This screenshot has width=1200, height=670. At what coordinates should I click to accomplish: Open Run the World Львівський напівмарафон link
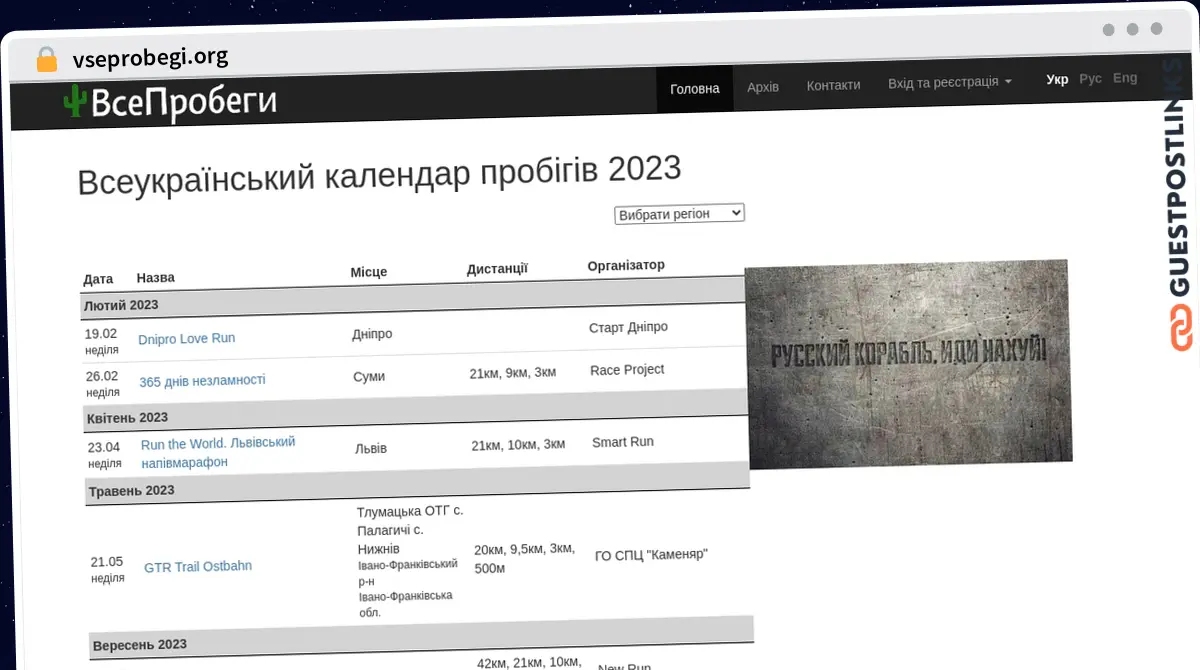pyautogui.click(x=218, y=452)
